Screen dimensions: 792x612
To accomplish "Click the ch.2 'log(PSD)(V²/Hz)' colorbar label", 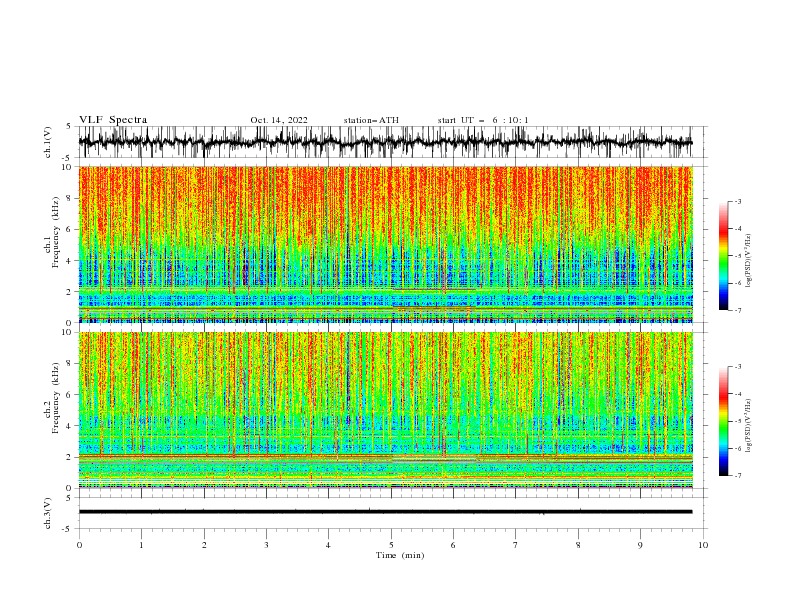I will 749,426.
